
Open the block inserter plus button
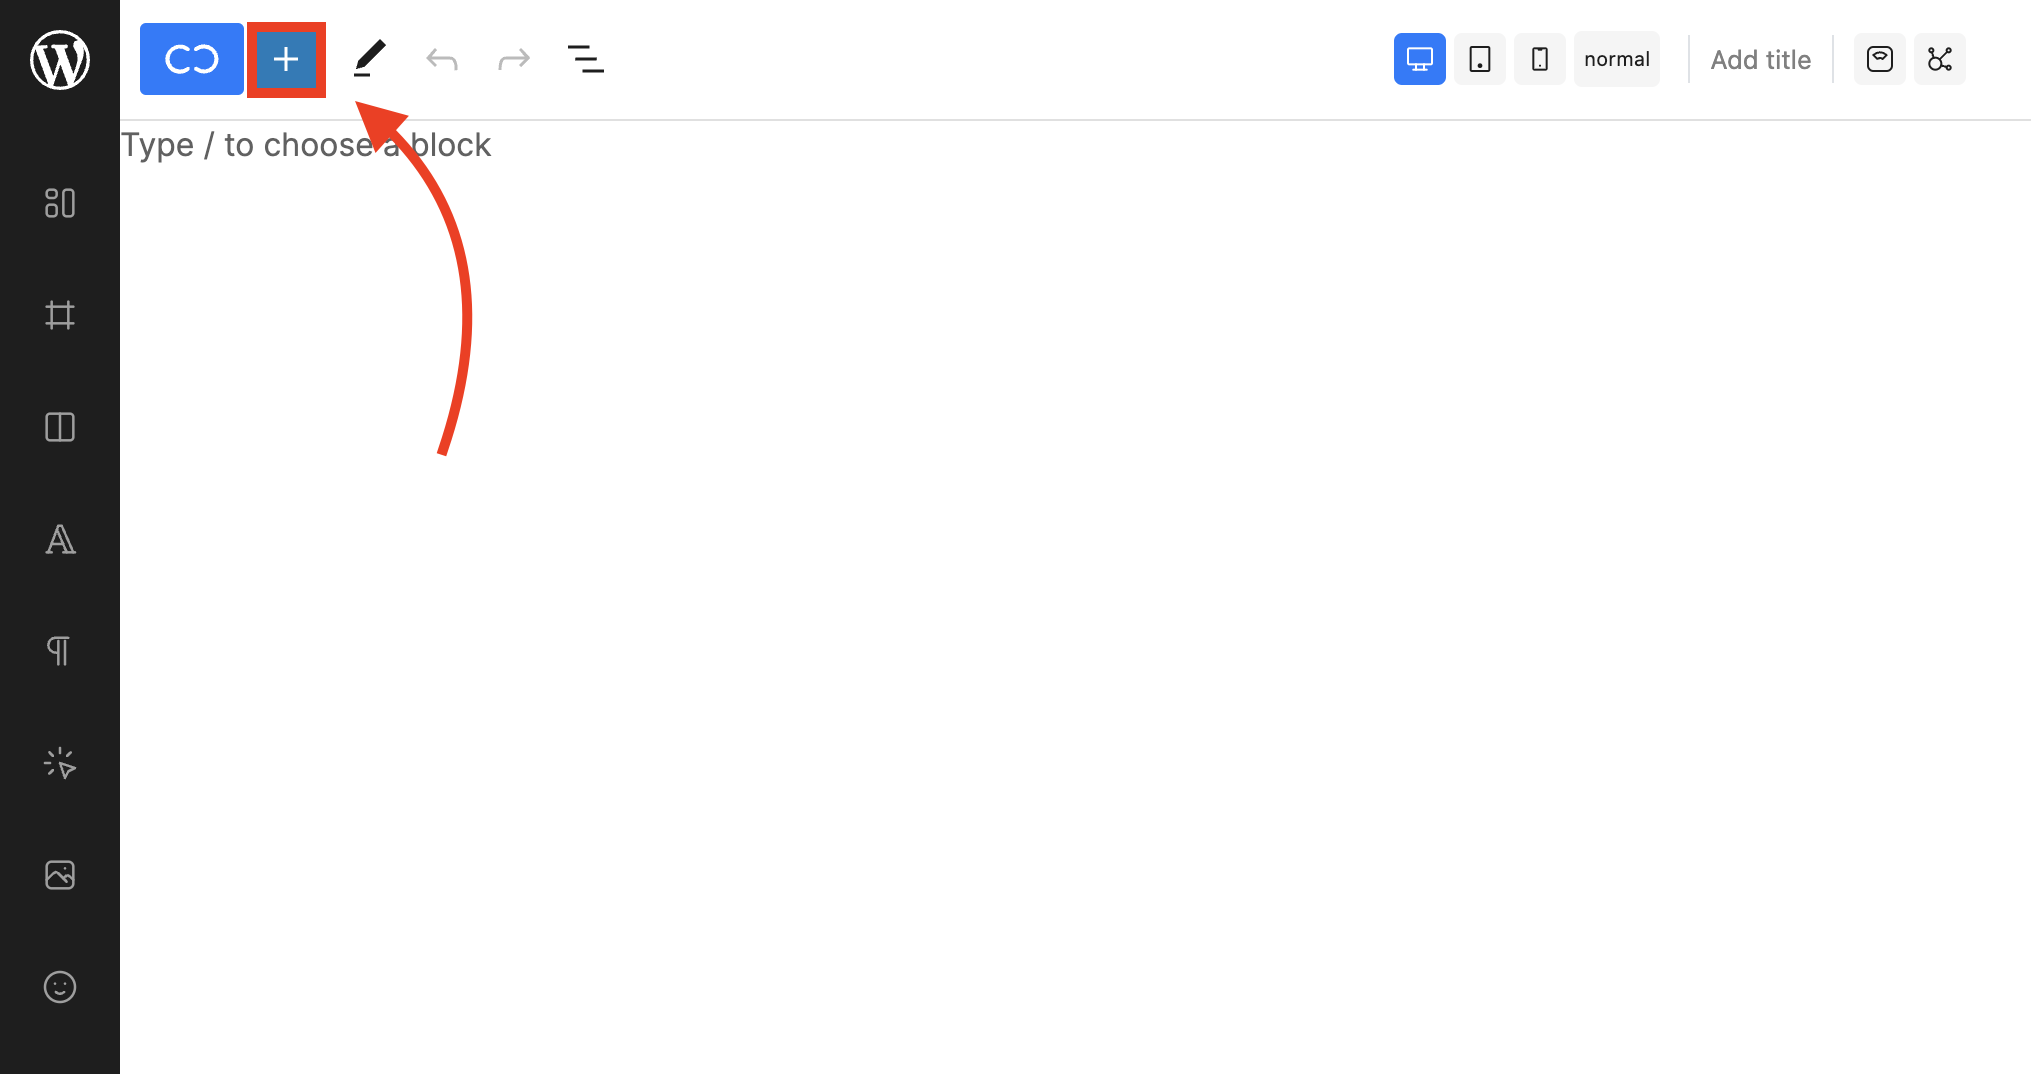point(286,60)
